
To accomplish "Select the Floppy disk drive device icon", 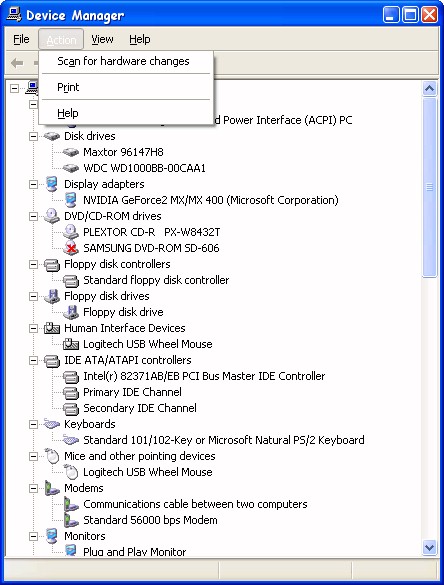I will [x=71, y=312].
